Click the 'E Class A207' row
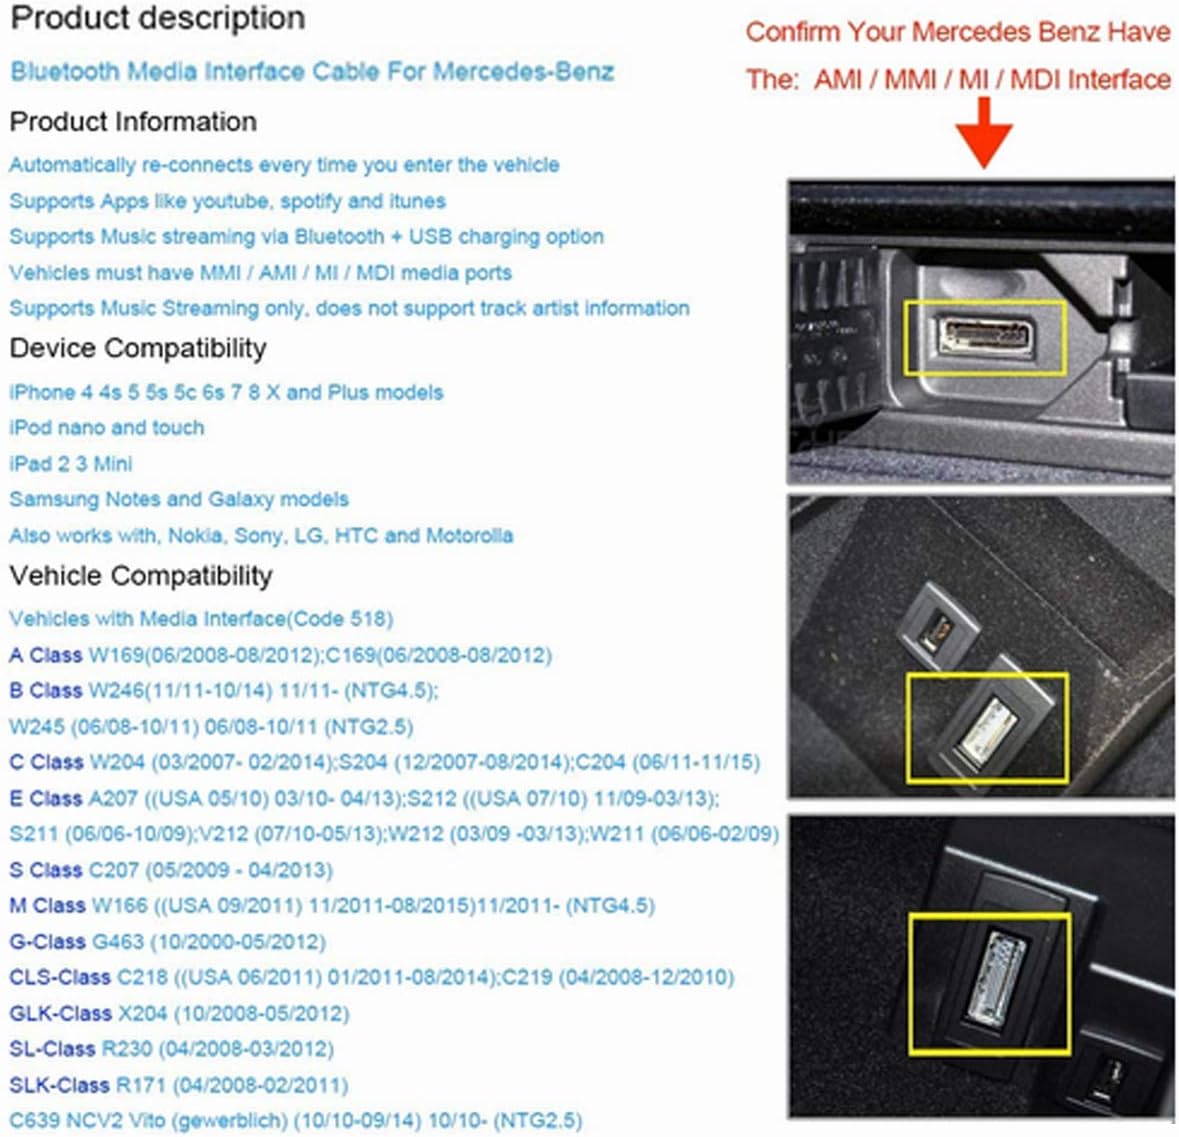 (364, 799)
